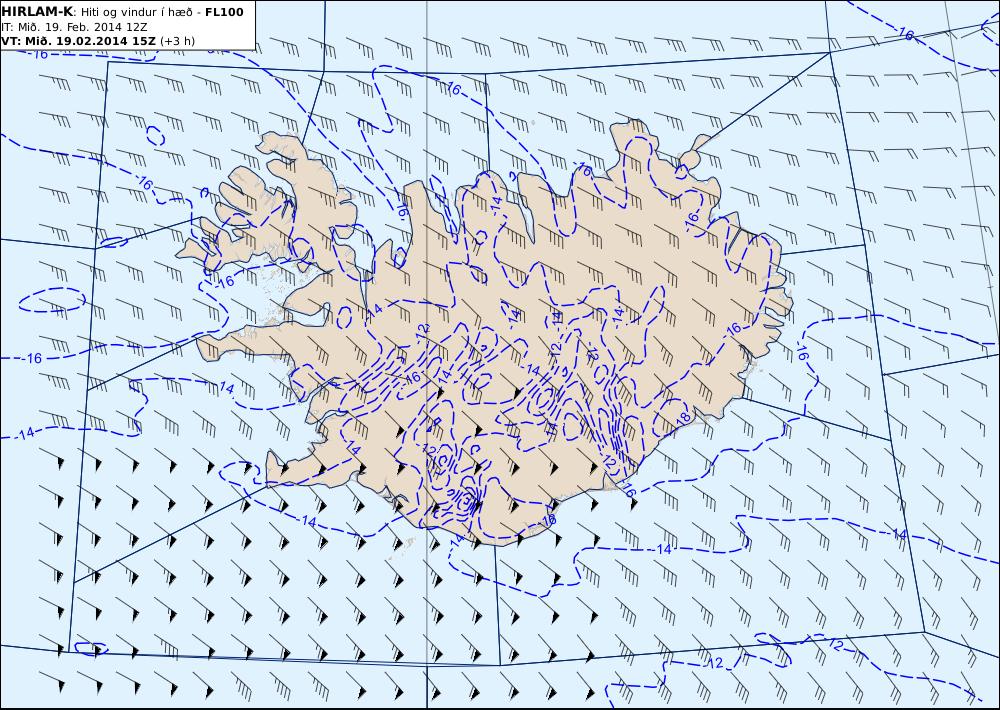This screenshot has height=710, width=1000.
Task: Select the text 'Hiti og vindur í hæð'
Action: point(136,13)
